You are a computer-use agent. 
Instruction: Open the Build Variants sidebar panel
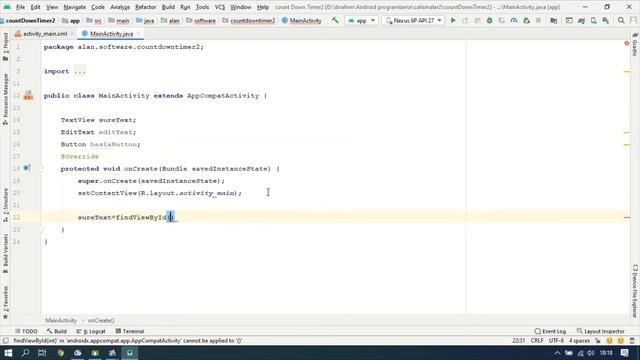tap(5, 253)
